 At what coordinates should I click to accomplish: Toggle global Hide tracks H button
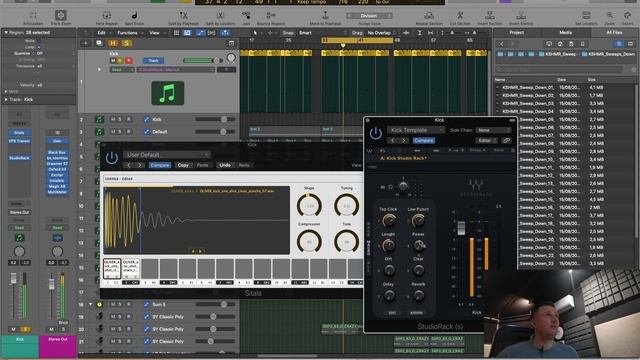click(x=113, y=43)
